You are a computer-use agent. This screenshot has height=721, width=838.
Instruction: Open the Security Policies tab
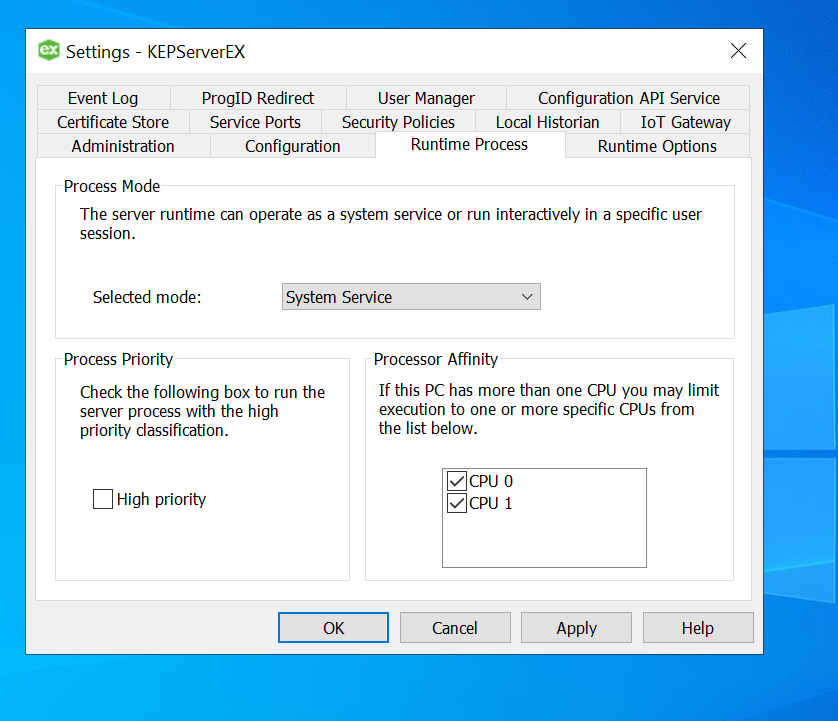point(398,122)
